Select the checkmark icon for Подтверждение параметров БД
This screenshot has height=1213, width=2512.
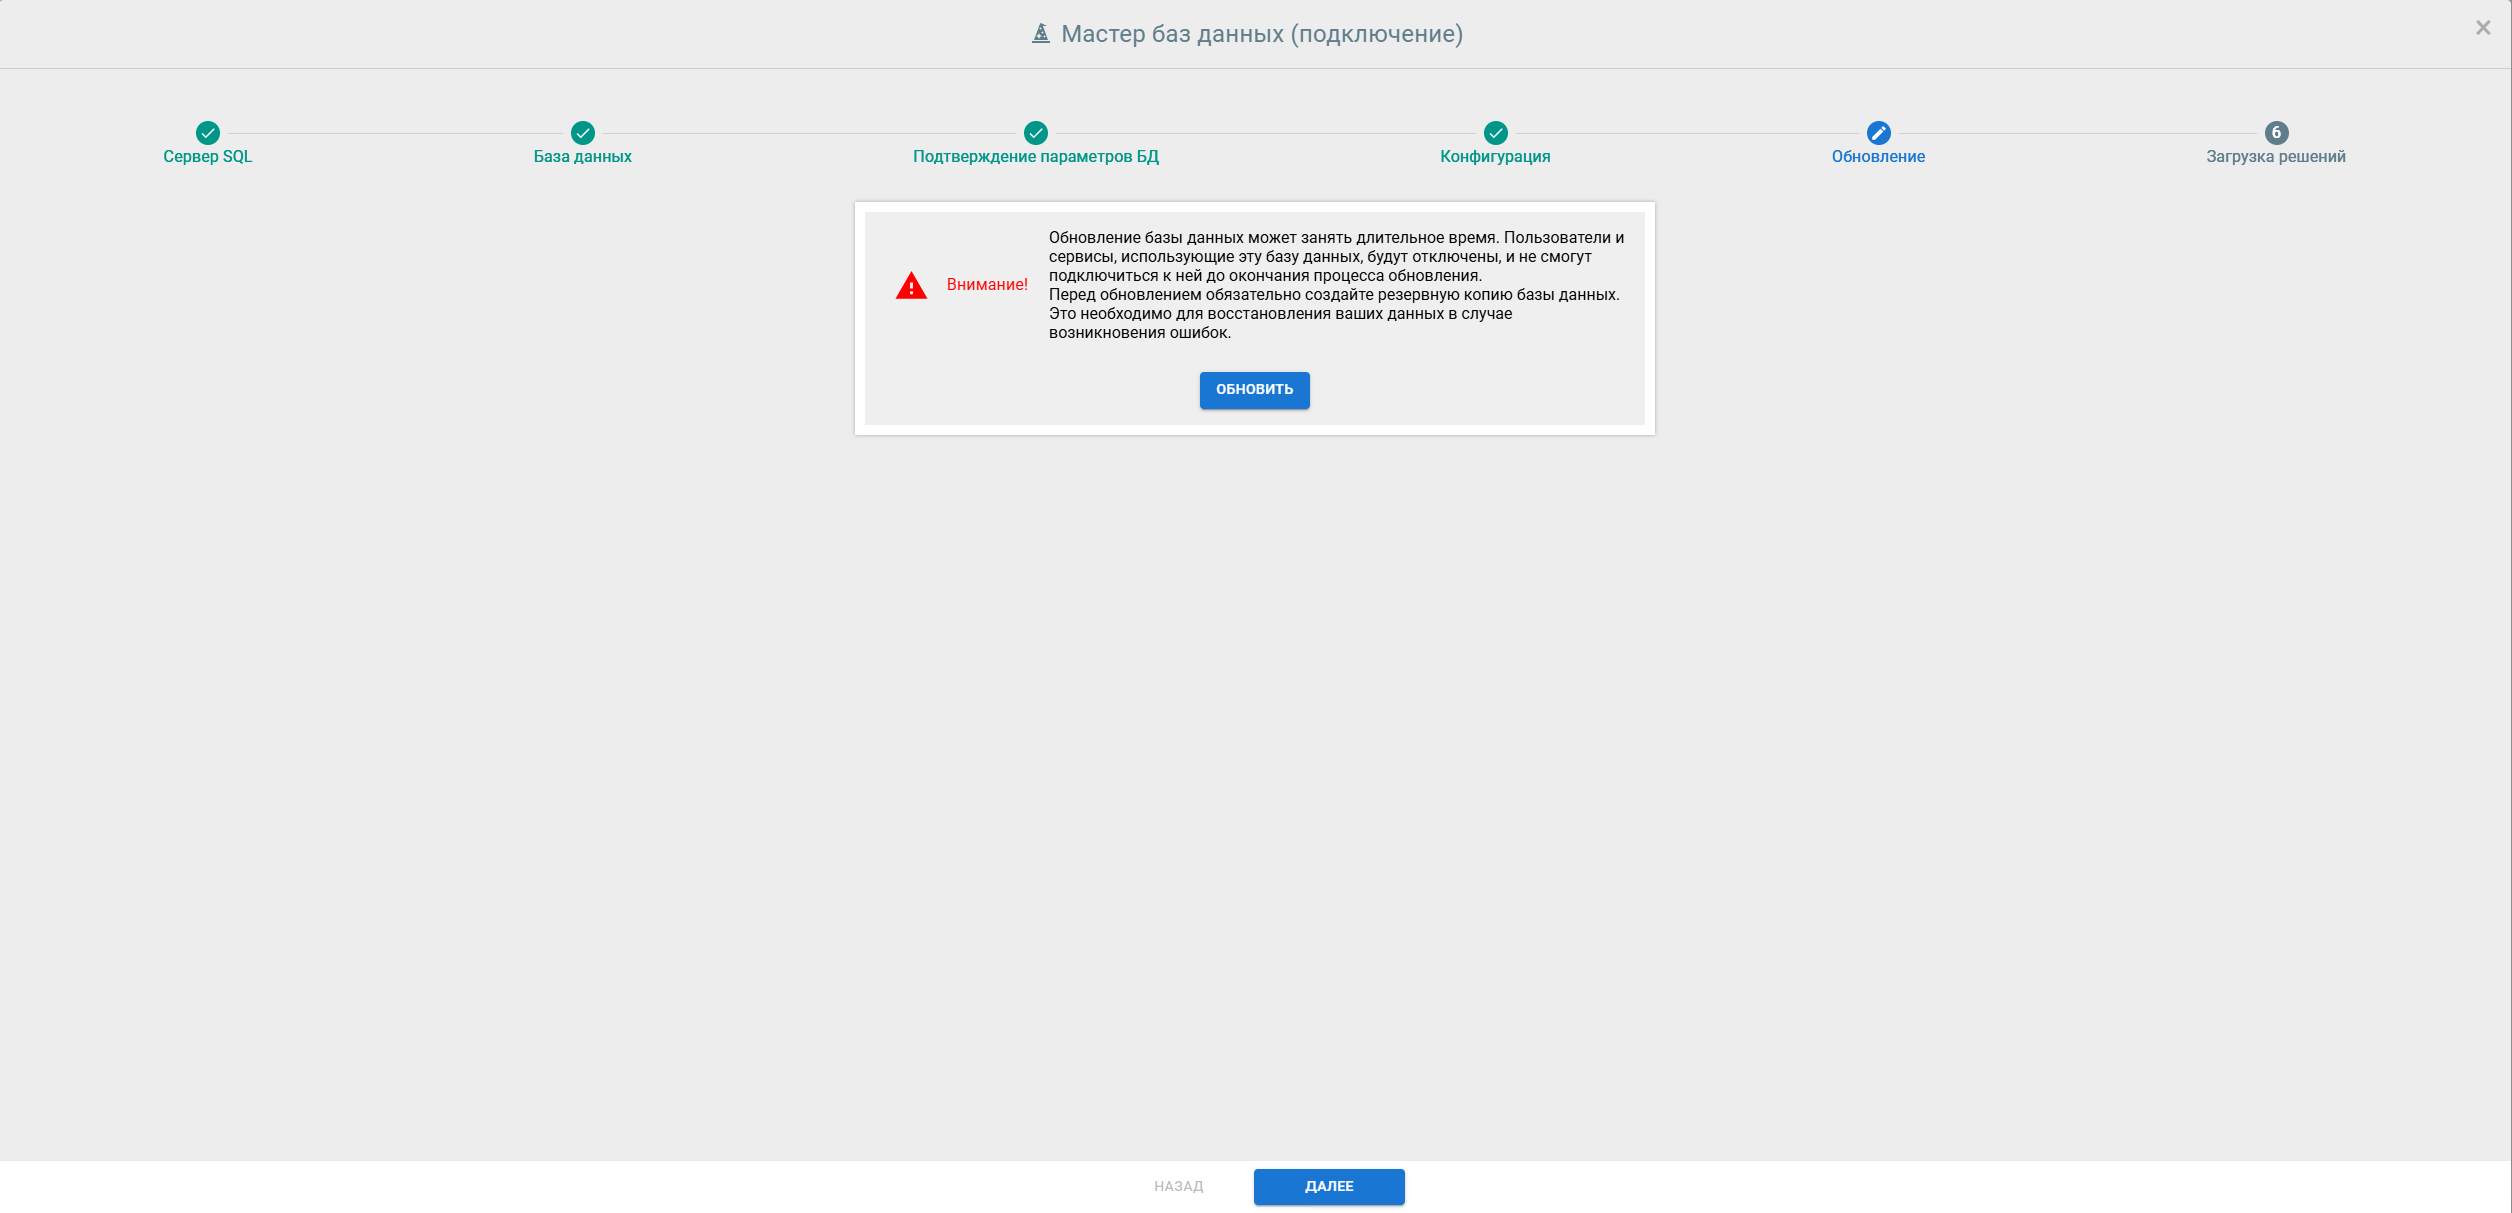tap(1035, 133)
